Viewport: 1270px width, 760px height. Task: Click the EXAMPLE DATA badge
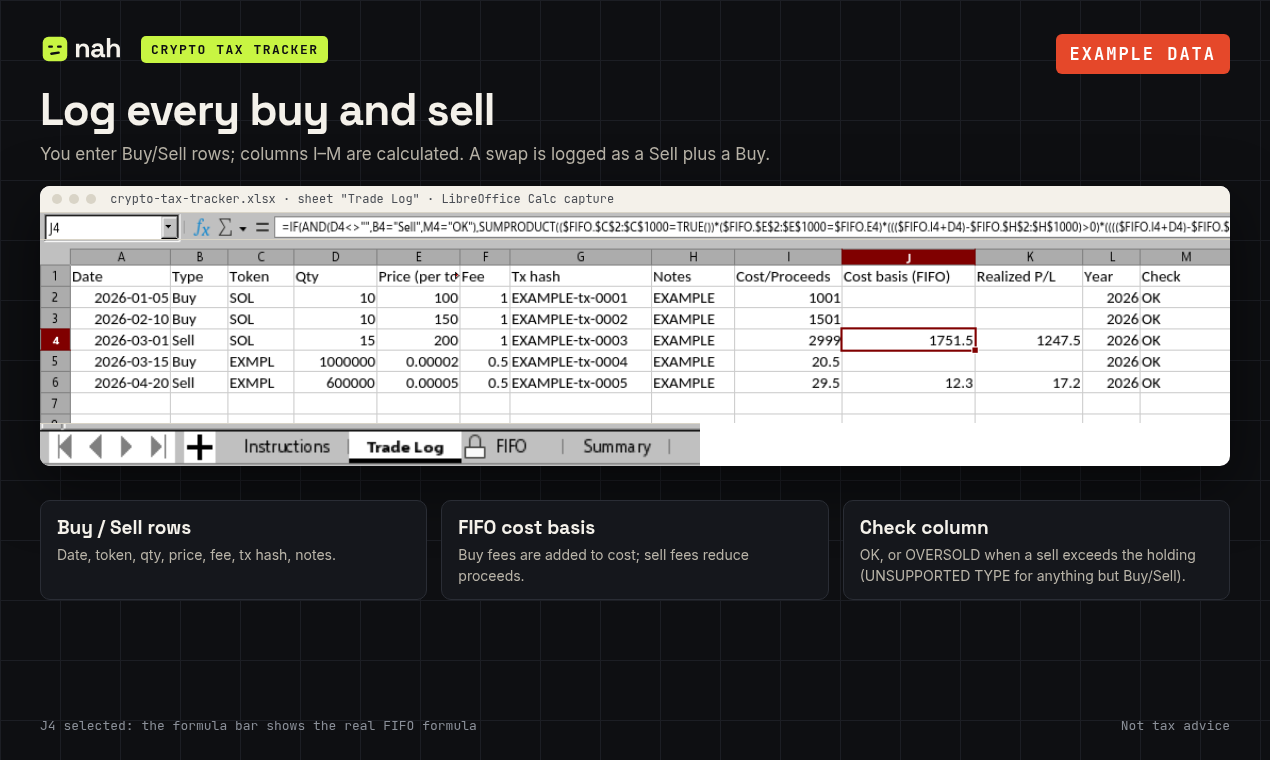pos(1143,54)
